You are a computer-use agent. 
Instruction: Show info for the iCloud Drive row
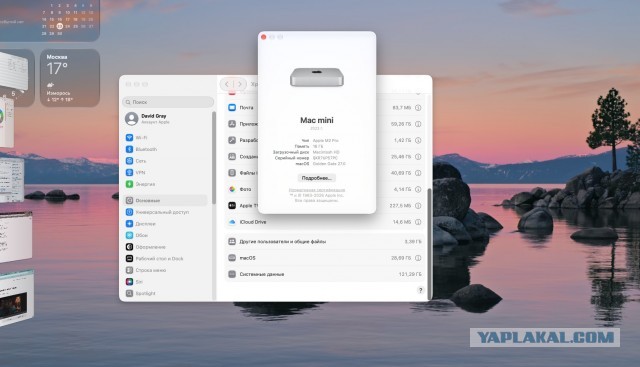point(418,222)
